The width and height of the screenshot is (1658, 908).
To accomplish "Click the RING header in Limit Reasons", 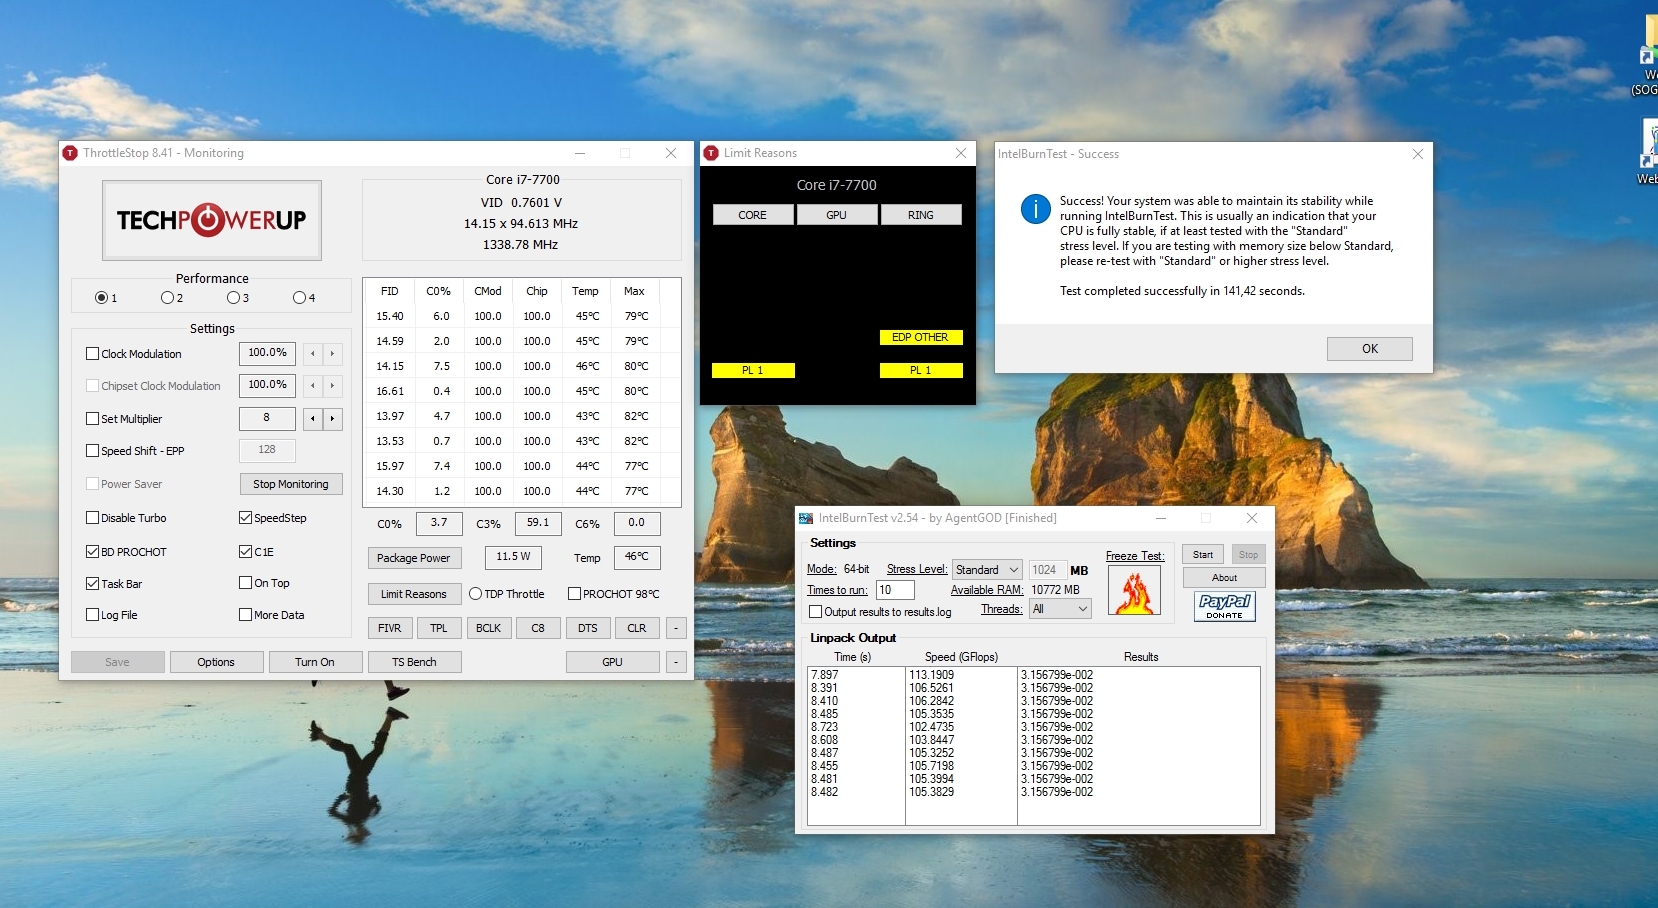I will click(x=921, y=215).
